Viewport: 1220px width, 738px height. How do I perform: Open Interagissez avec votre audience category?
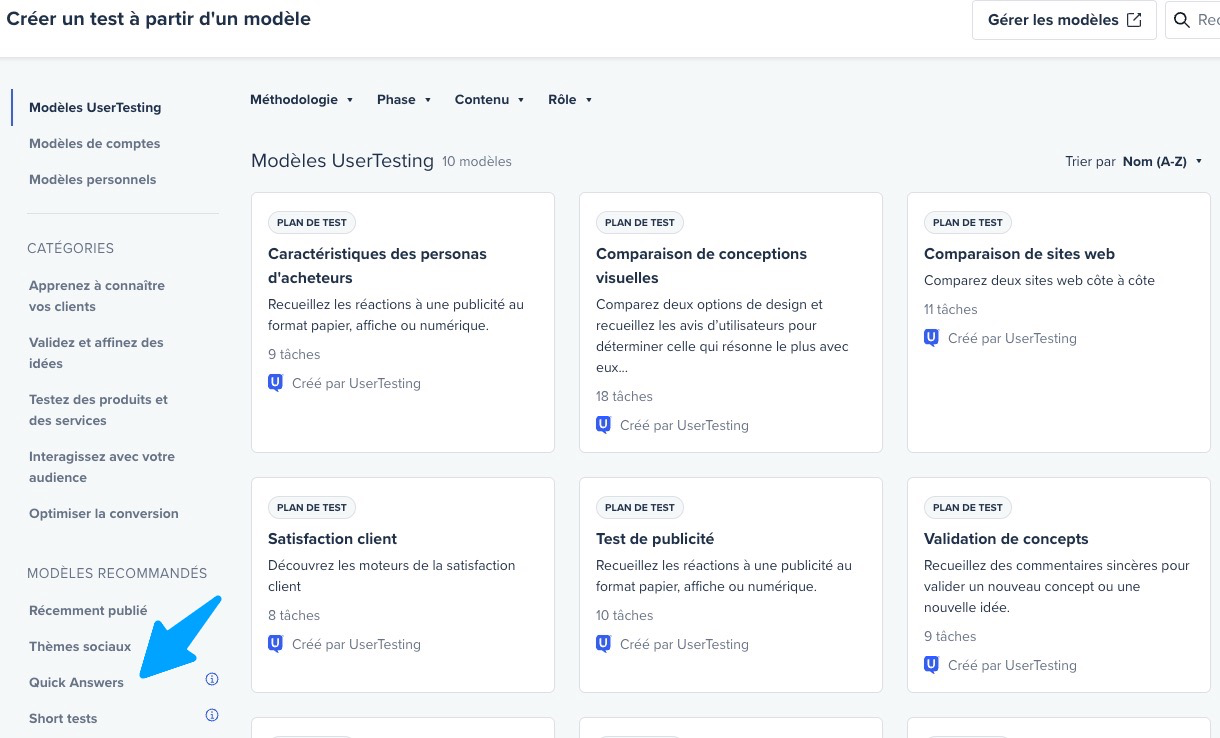coord(102,467)
